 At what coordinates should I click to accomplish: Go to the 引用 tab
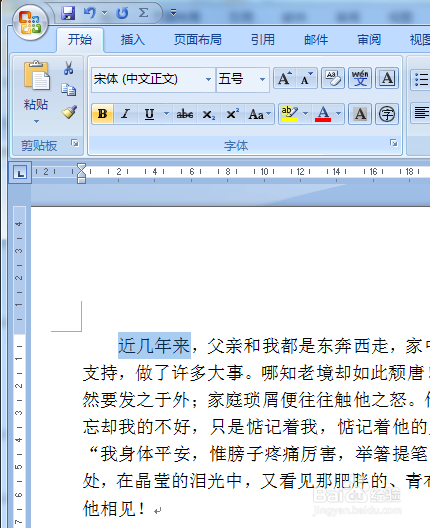[x=263, y=40]
